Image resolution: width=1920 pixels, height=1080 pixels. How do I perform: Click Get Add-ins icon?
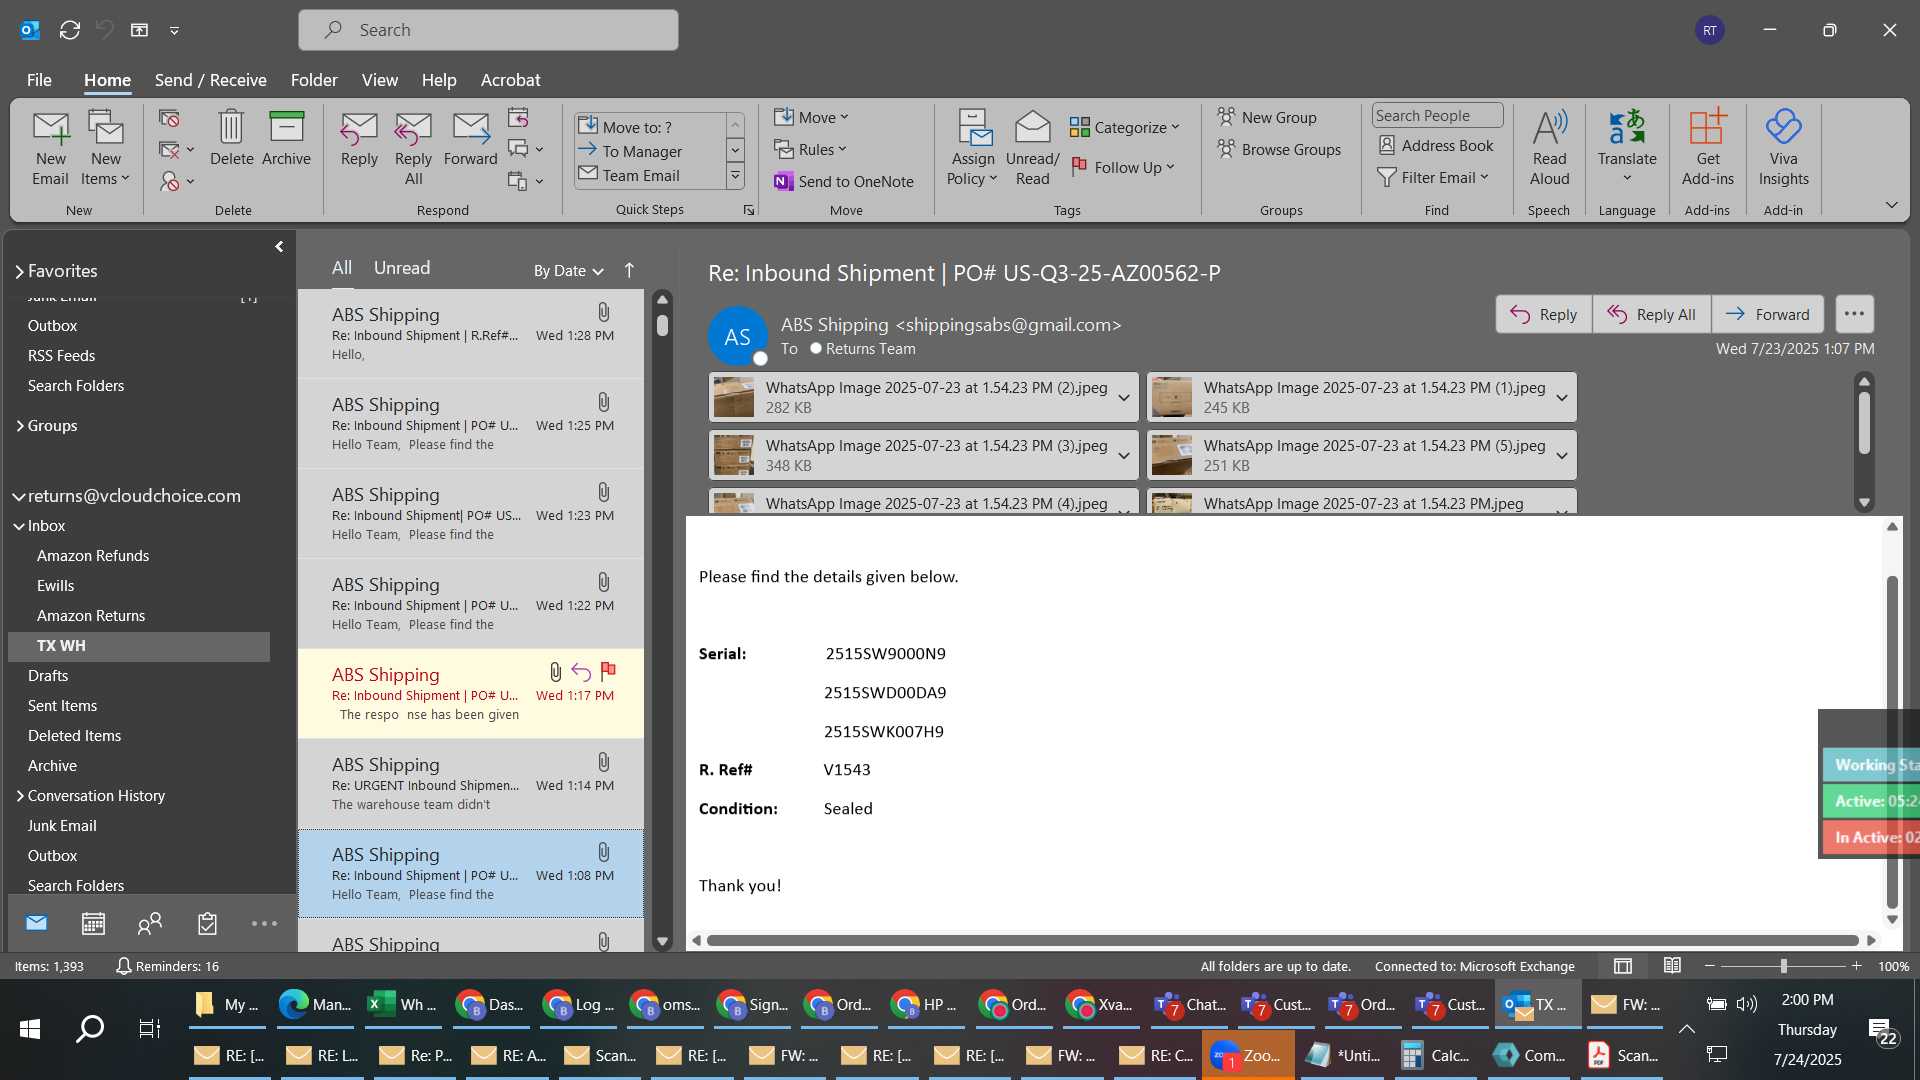pos(1707,148)
